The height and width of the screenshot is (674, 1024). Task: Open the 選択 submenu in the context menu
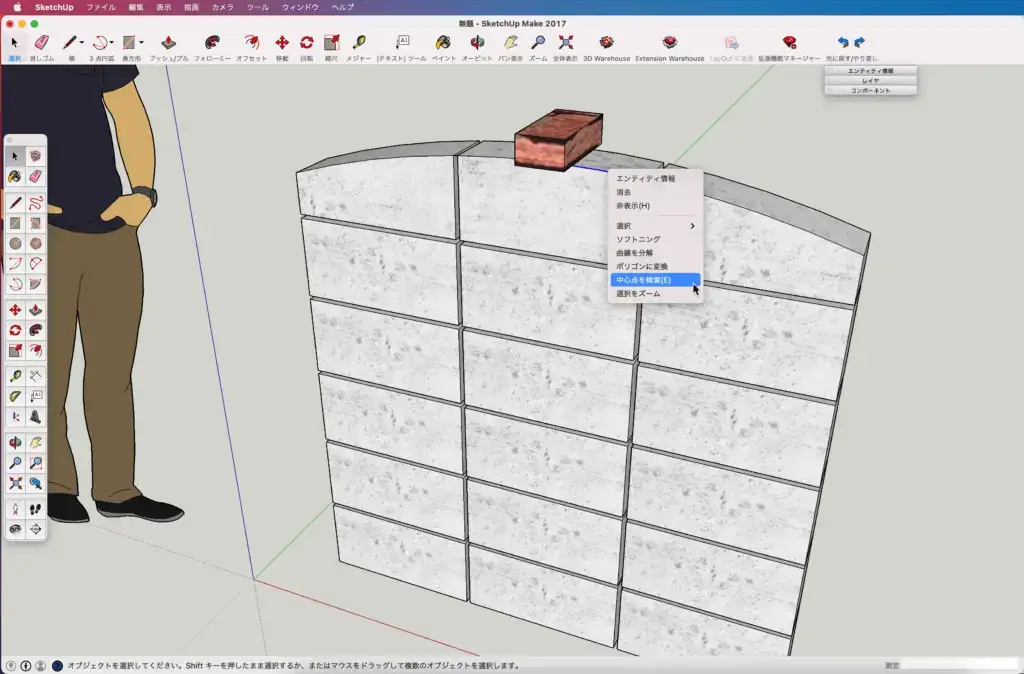[x=655, y=226]
